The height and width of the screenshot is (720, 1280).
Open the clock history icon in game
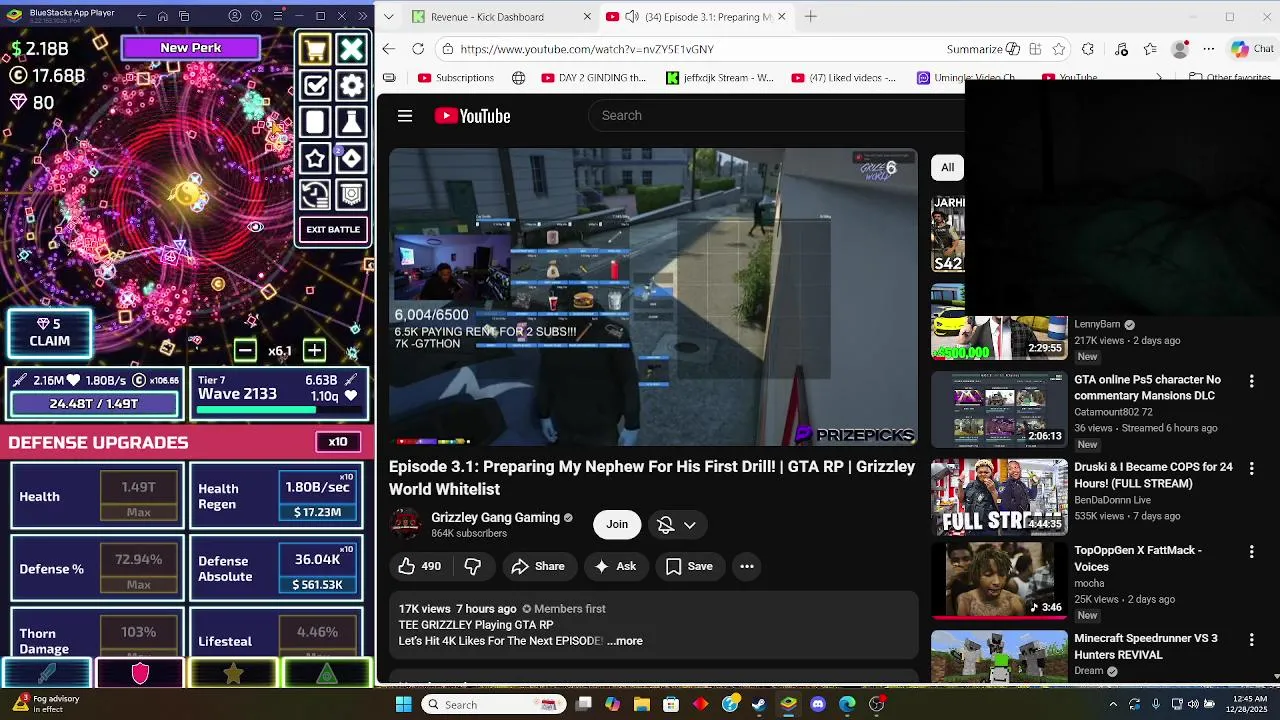click(x=315, y=194)
